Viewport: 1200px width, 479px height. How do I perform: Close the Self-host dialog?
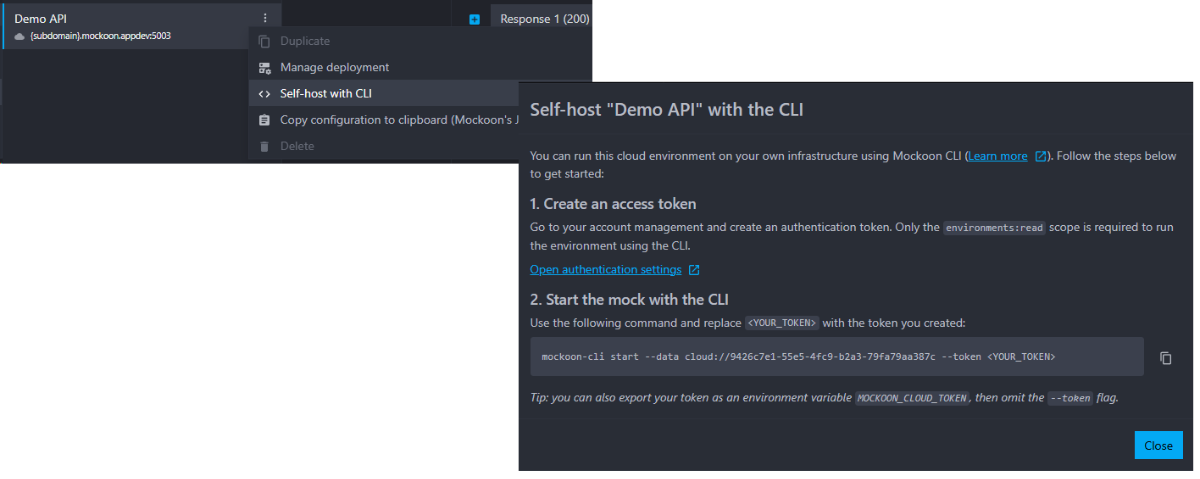click(x=1158, y=445)
